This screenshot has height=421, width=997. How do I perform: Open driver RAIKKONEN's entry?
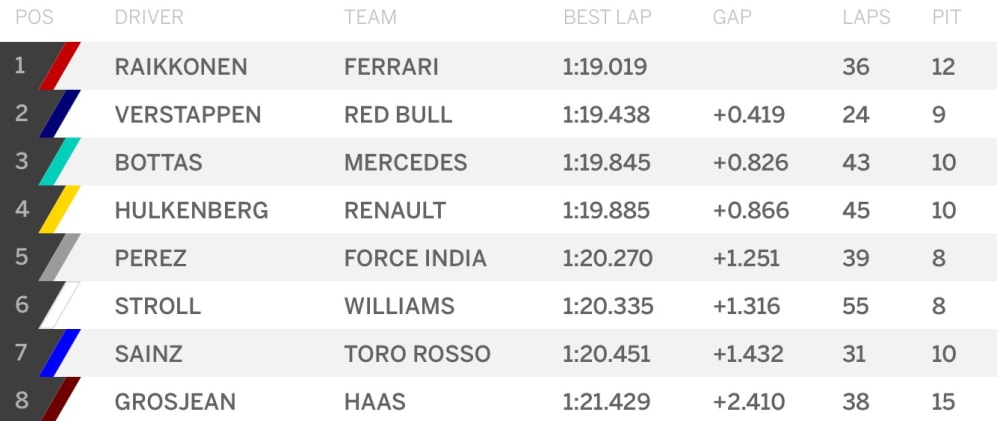pos(181,67)
